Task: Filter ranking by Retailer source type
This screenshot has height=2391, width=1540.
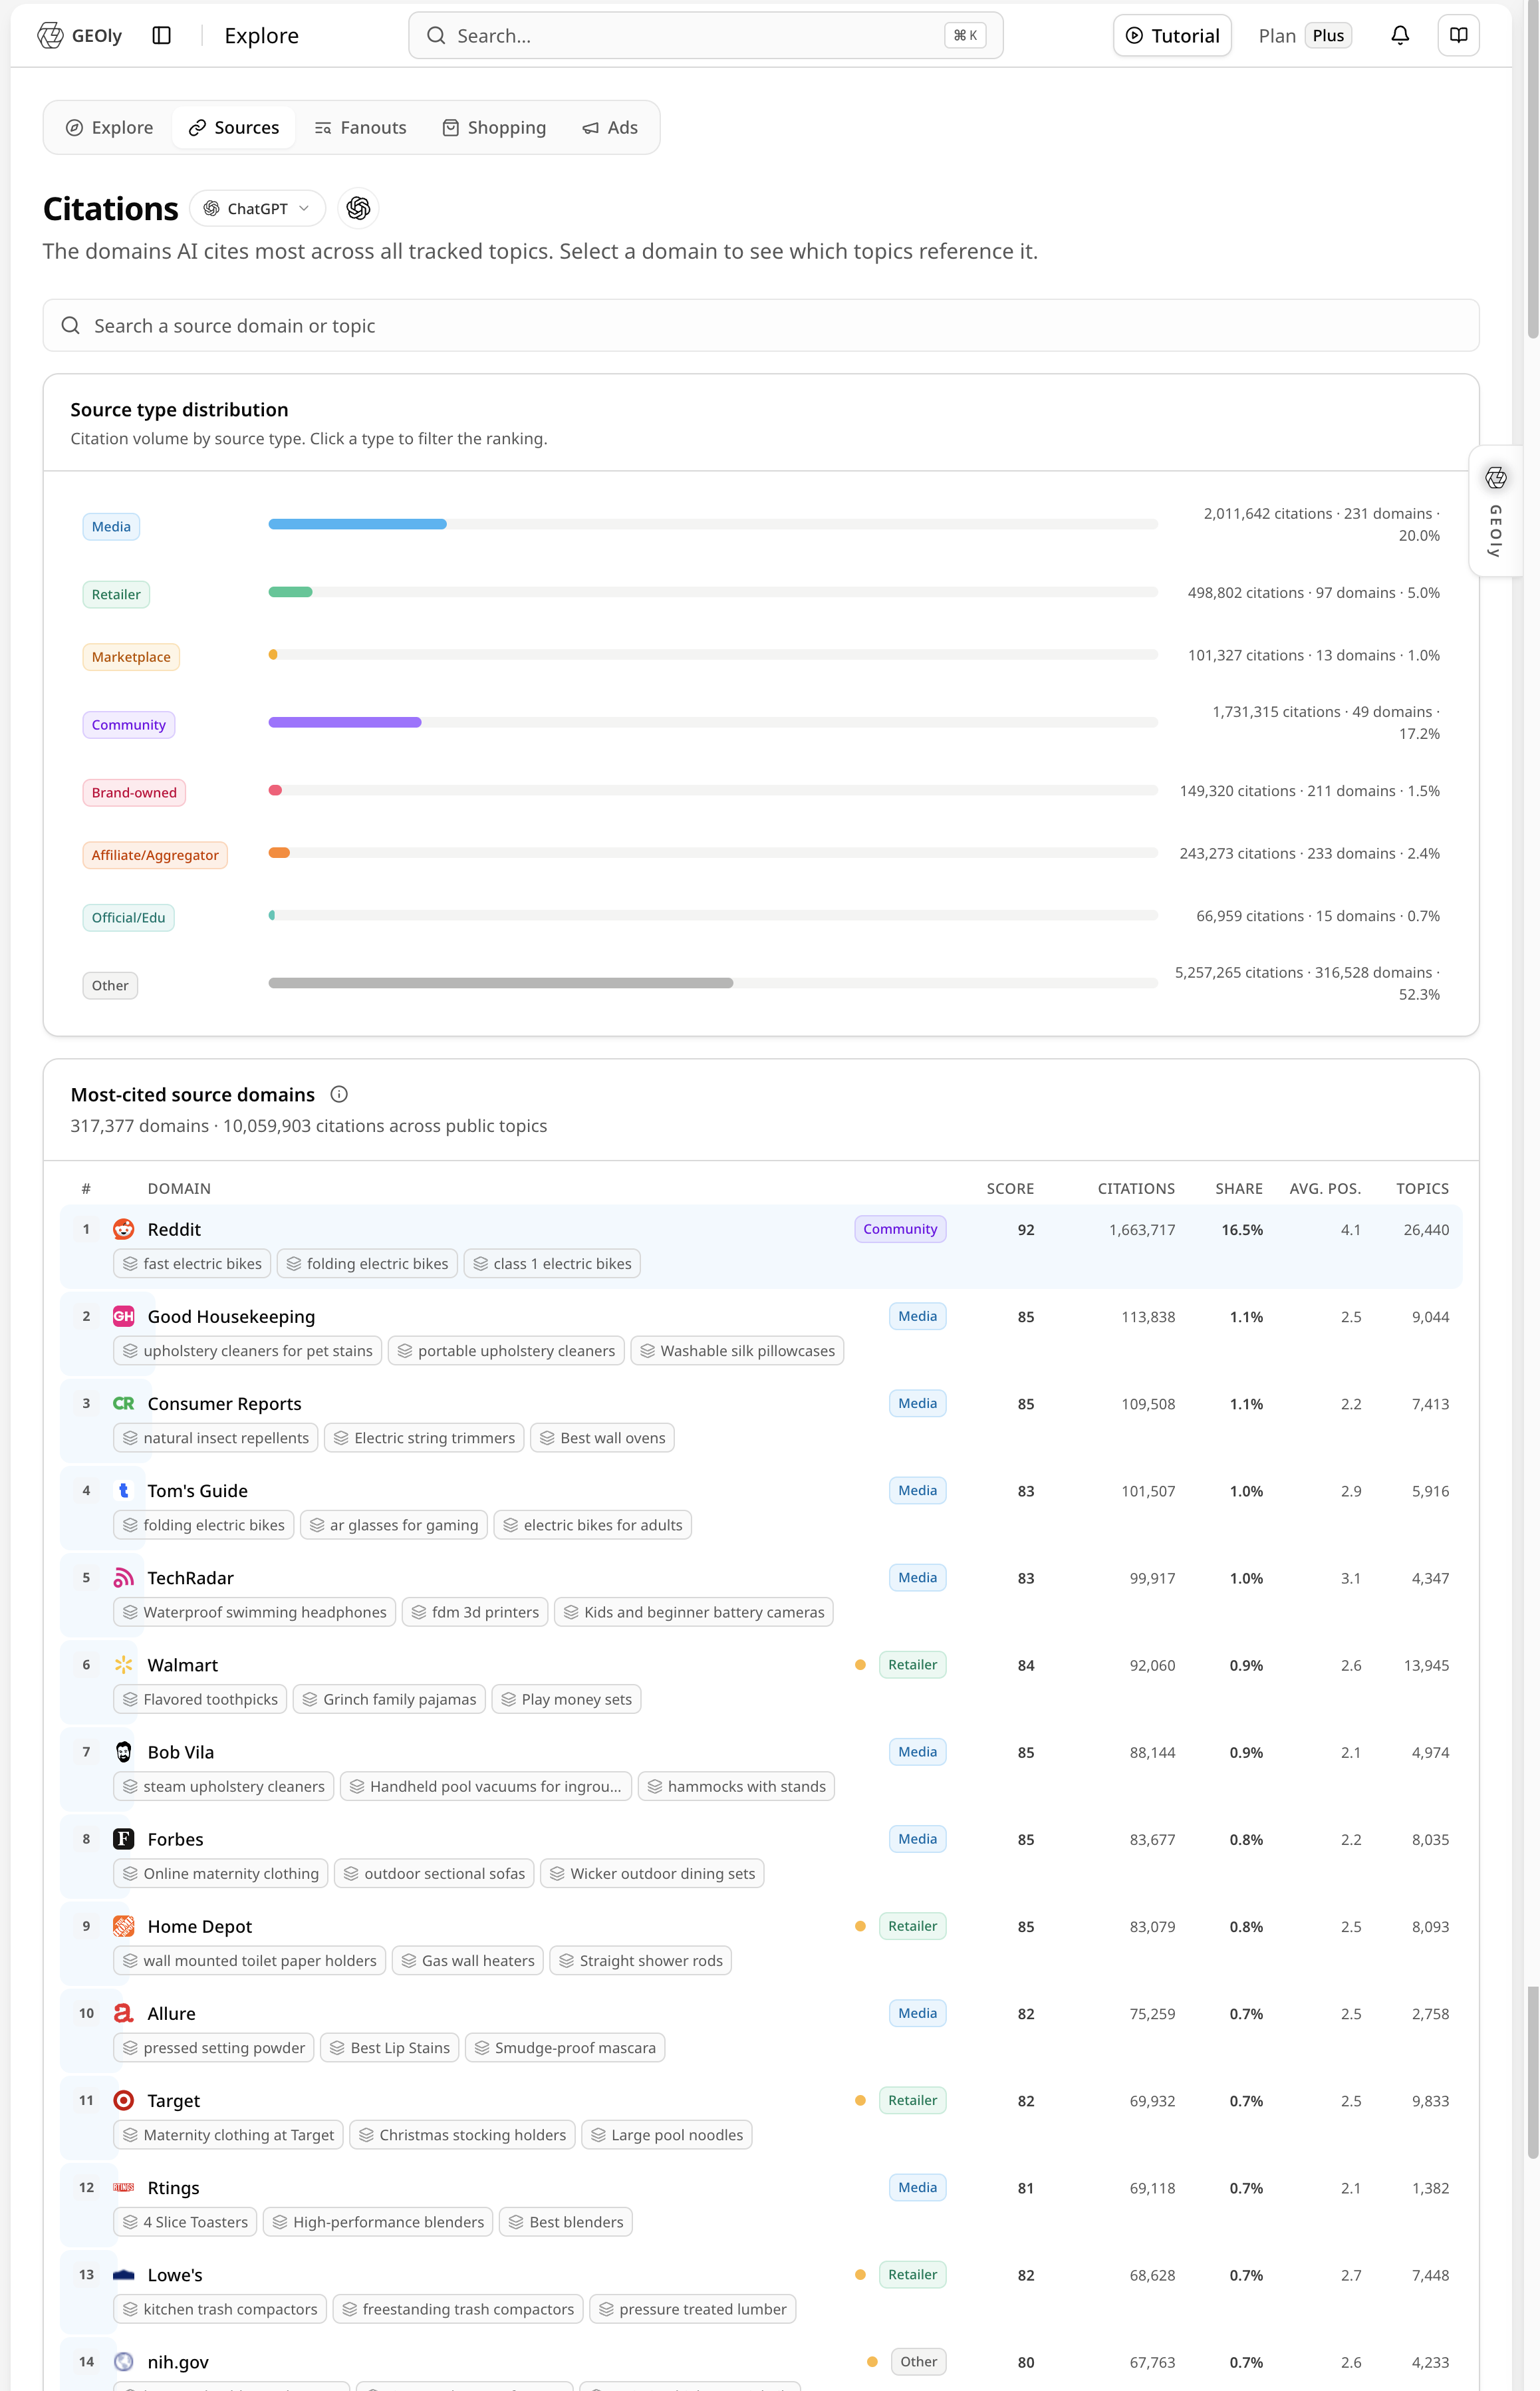Action: 116,594
